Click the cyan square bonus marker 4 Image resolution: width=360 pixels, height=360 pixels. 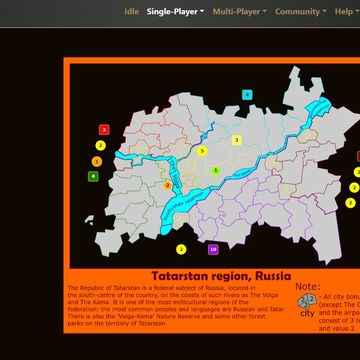pyautogui.click(x=247, y=95)
